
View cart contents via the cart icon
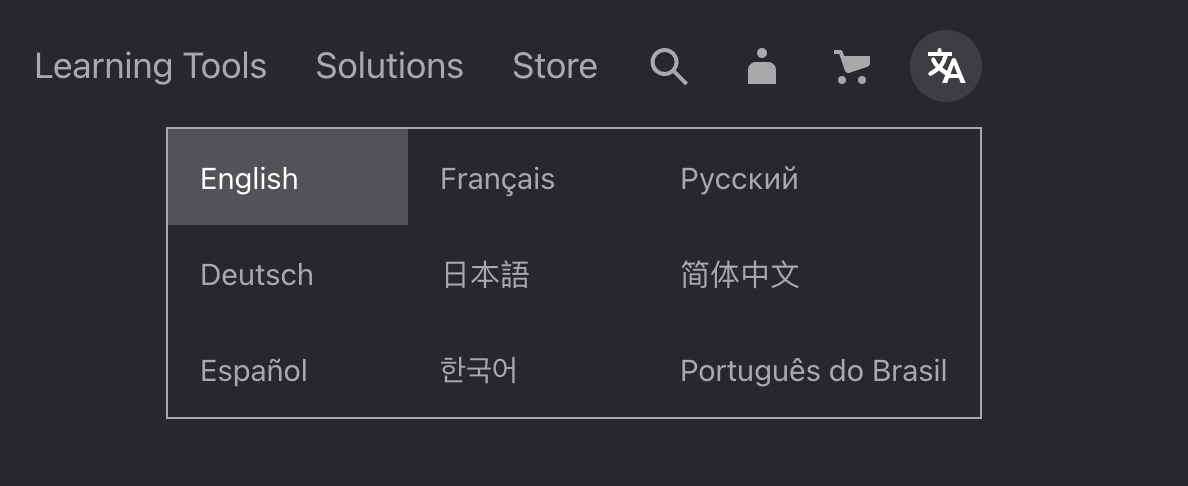852,67
